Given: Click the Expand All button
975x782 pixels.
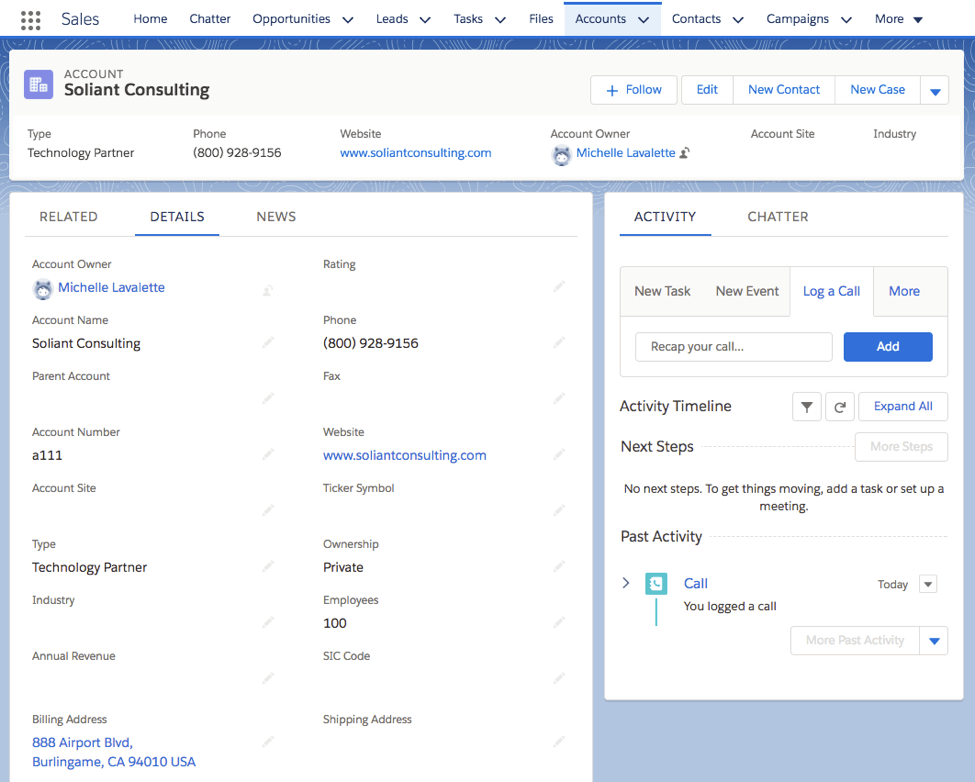Looking at the screenshot, I should click(902, 406).
